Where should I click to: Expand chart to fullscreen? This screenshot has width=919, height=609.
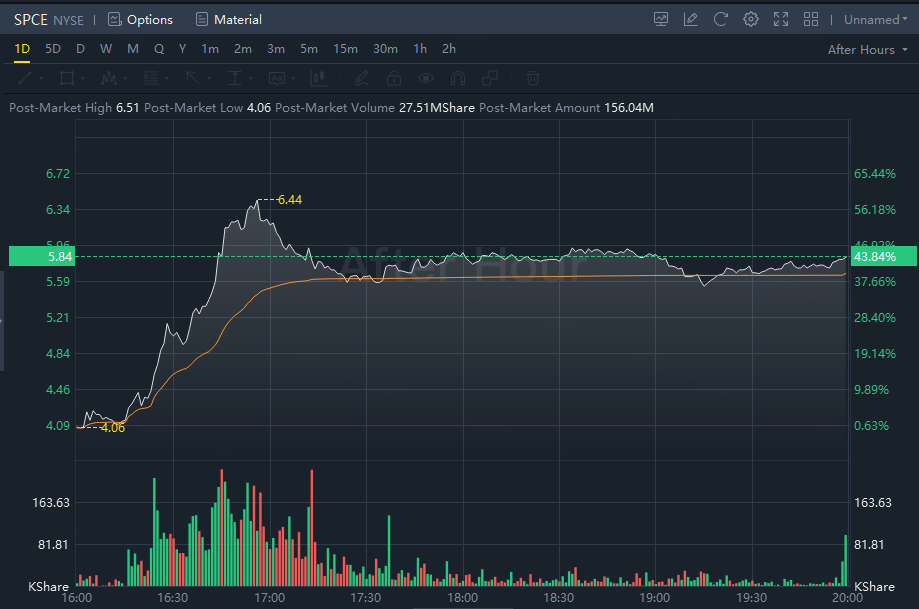click(781, 19)
